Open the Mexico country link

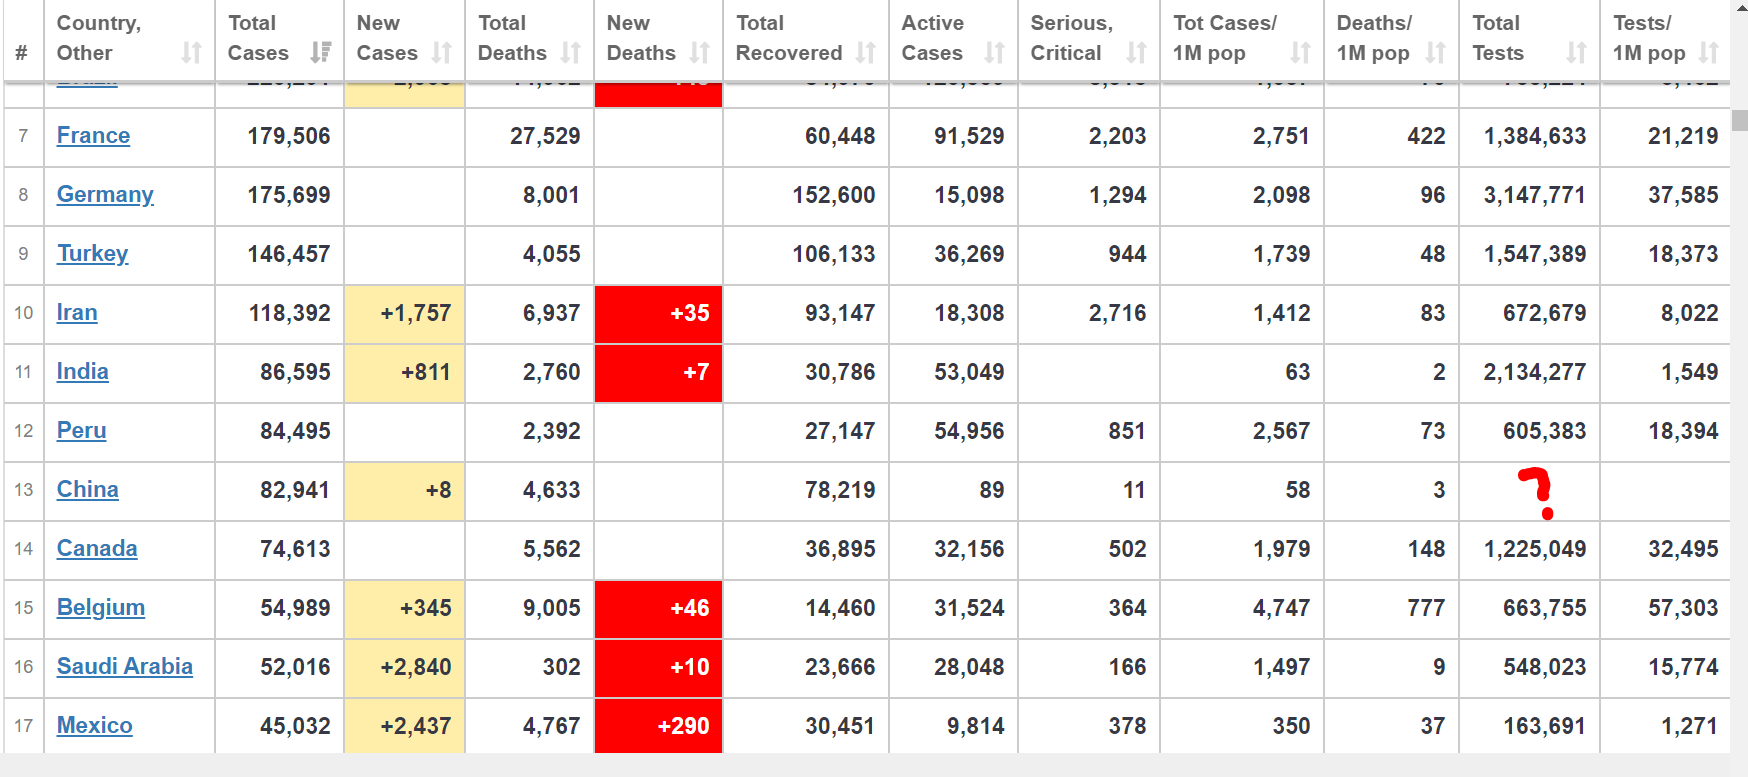[x=94, y=726]
